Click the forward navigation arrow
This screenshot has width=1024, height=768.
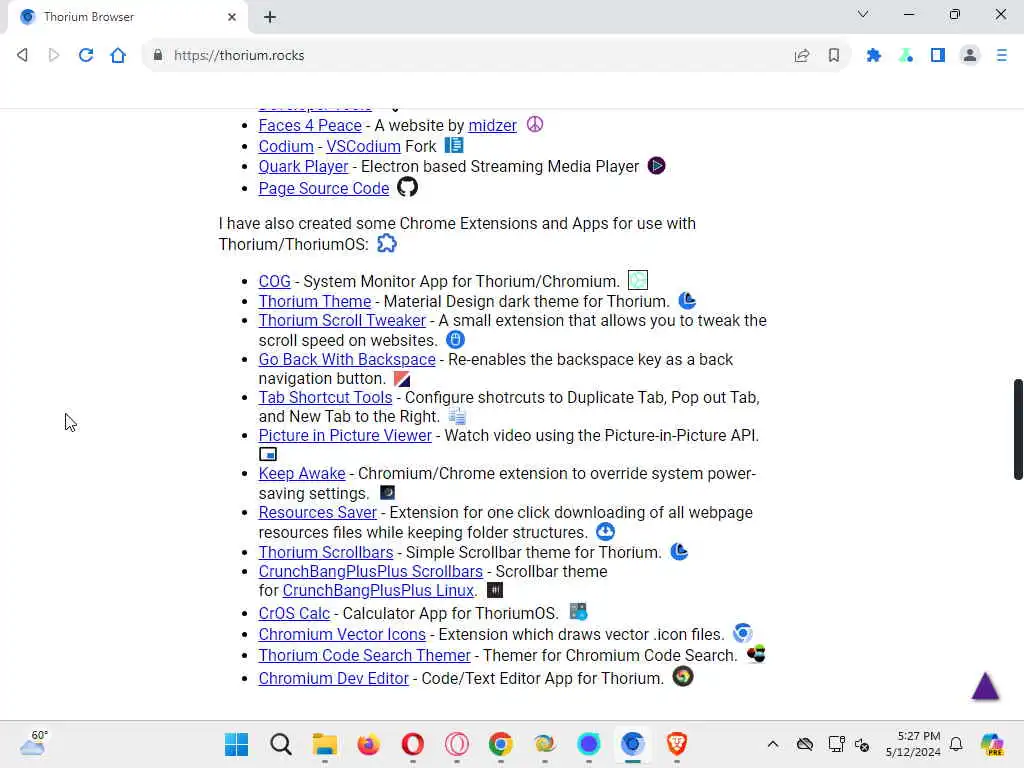(54, 55)
